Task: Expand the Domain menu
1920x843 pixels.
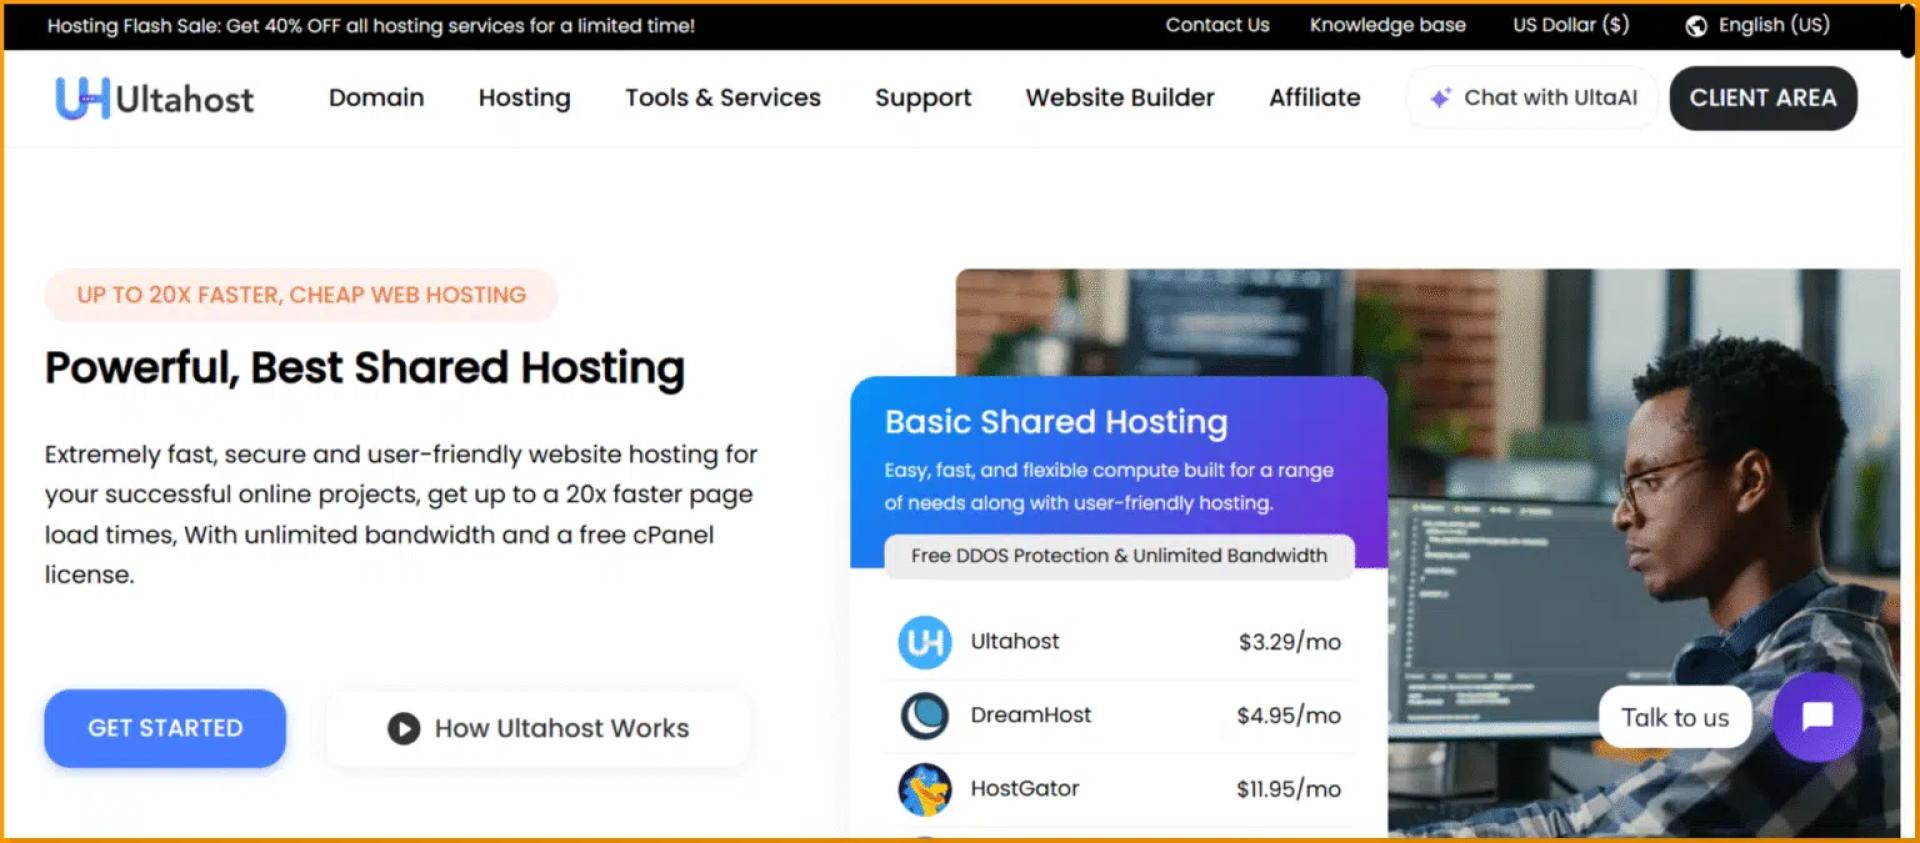Action: 376,98
